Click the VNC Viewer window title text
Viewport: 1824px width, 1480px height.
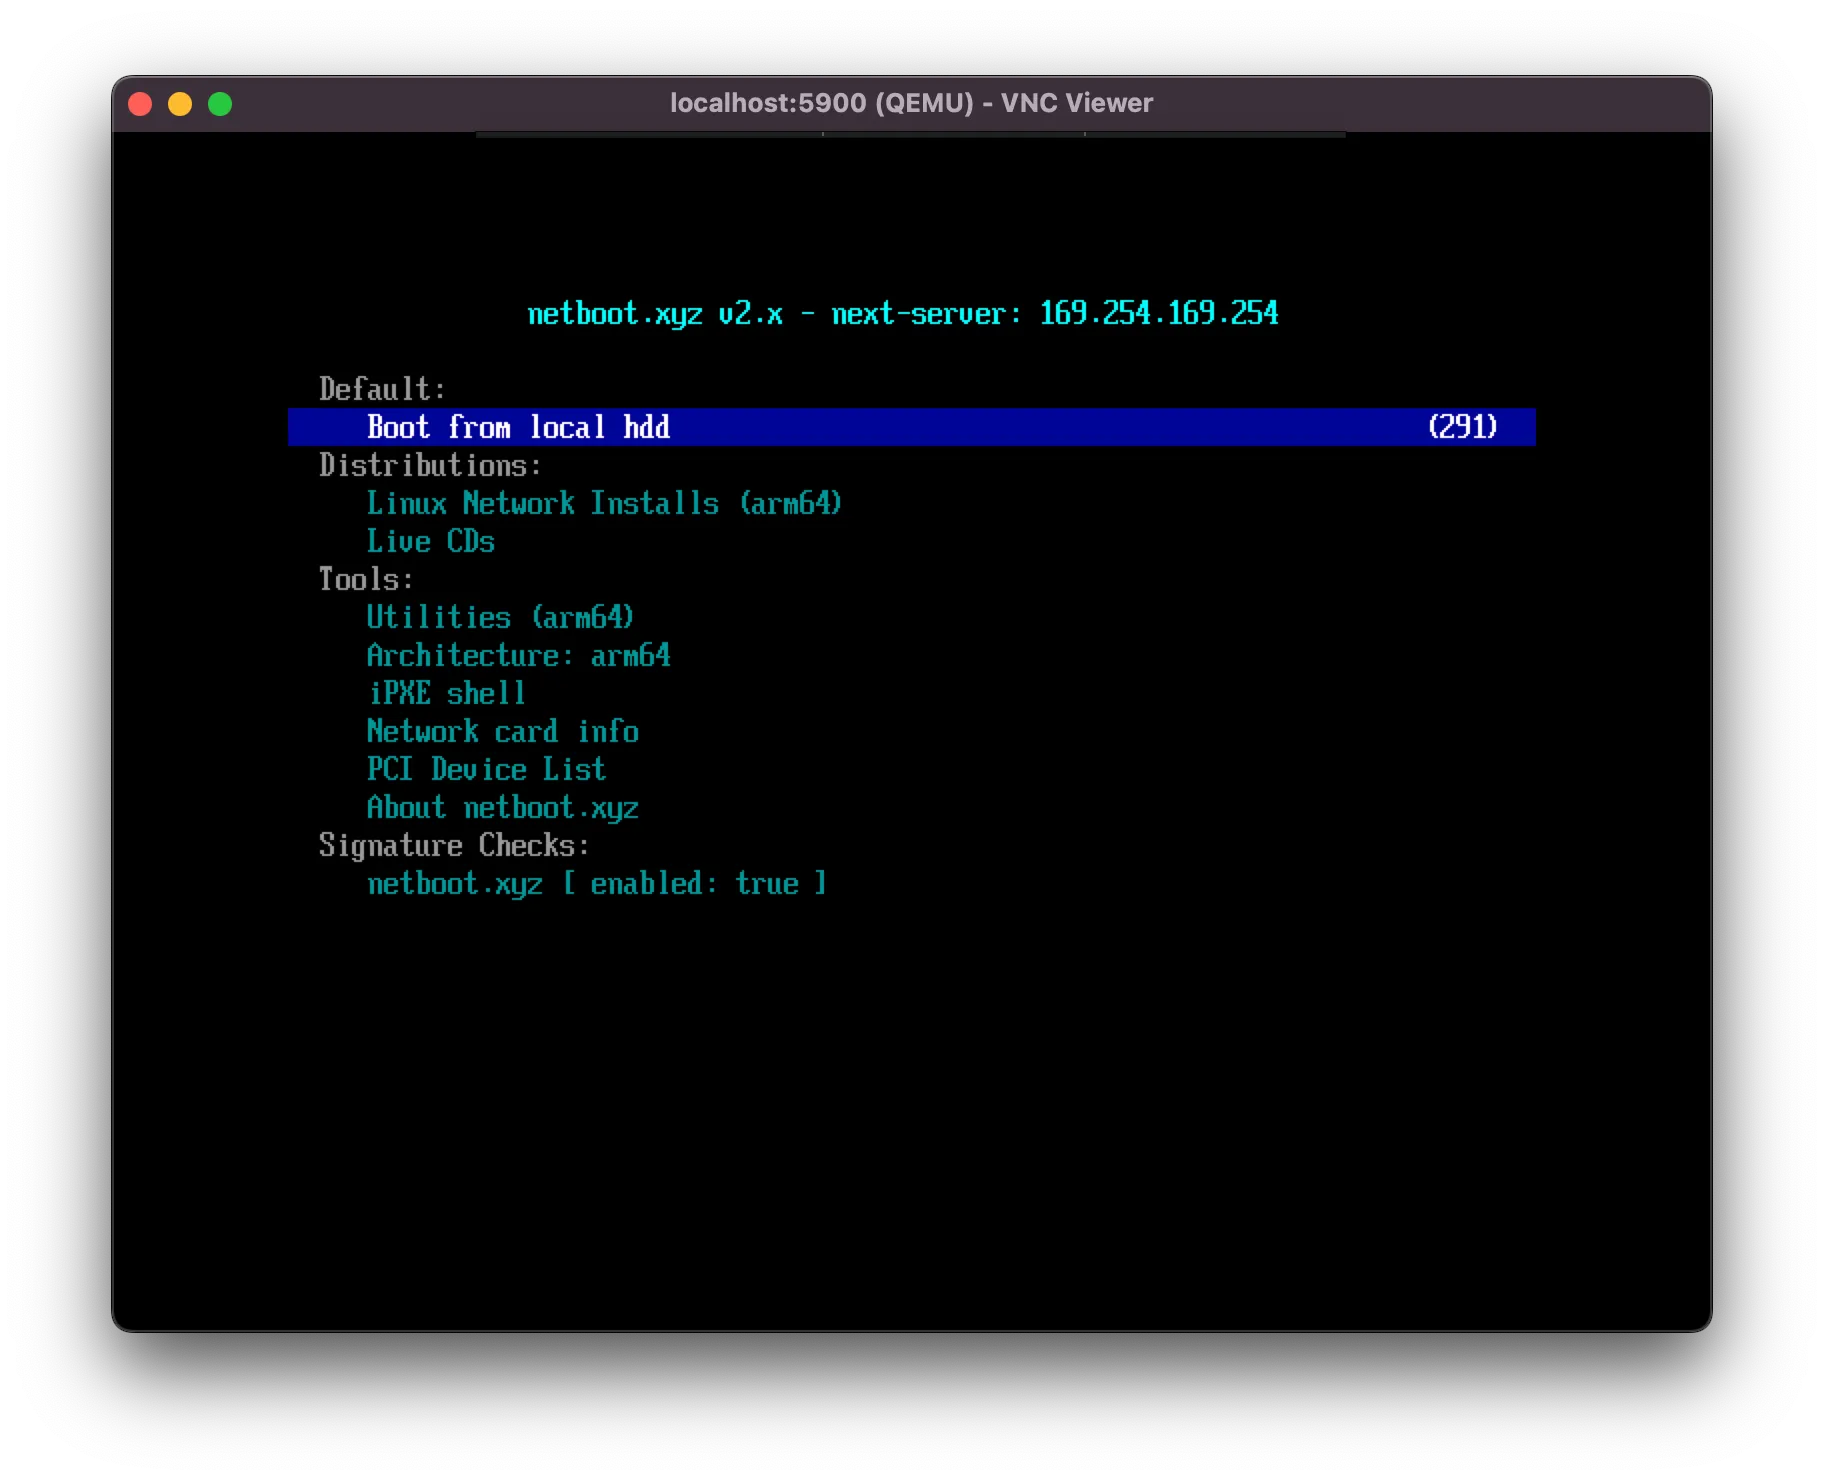coord(911,103)
